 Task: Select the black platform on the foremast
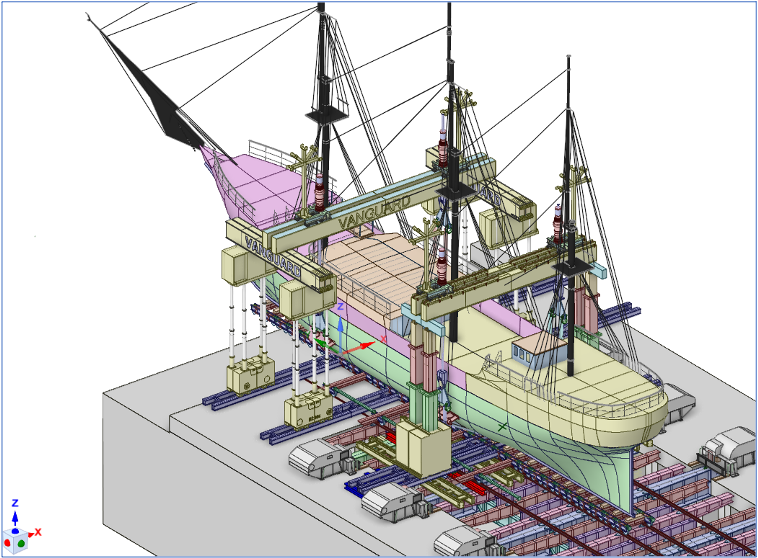[x=326, y=116]
